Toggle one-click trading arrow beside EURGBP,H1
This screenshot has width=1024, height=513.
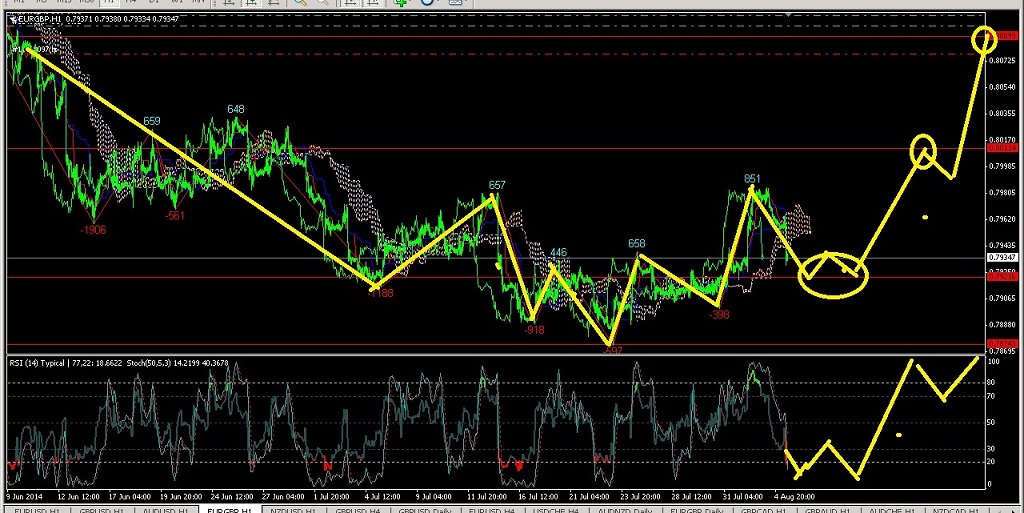[12, 17]
